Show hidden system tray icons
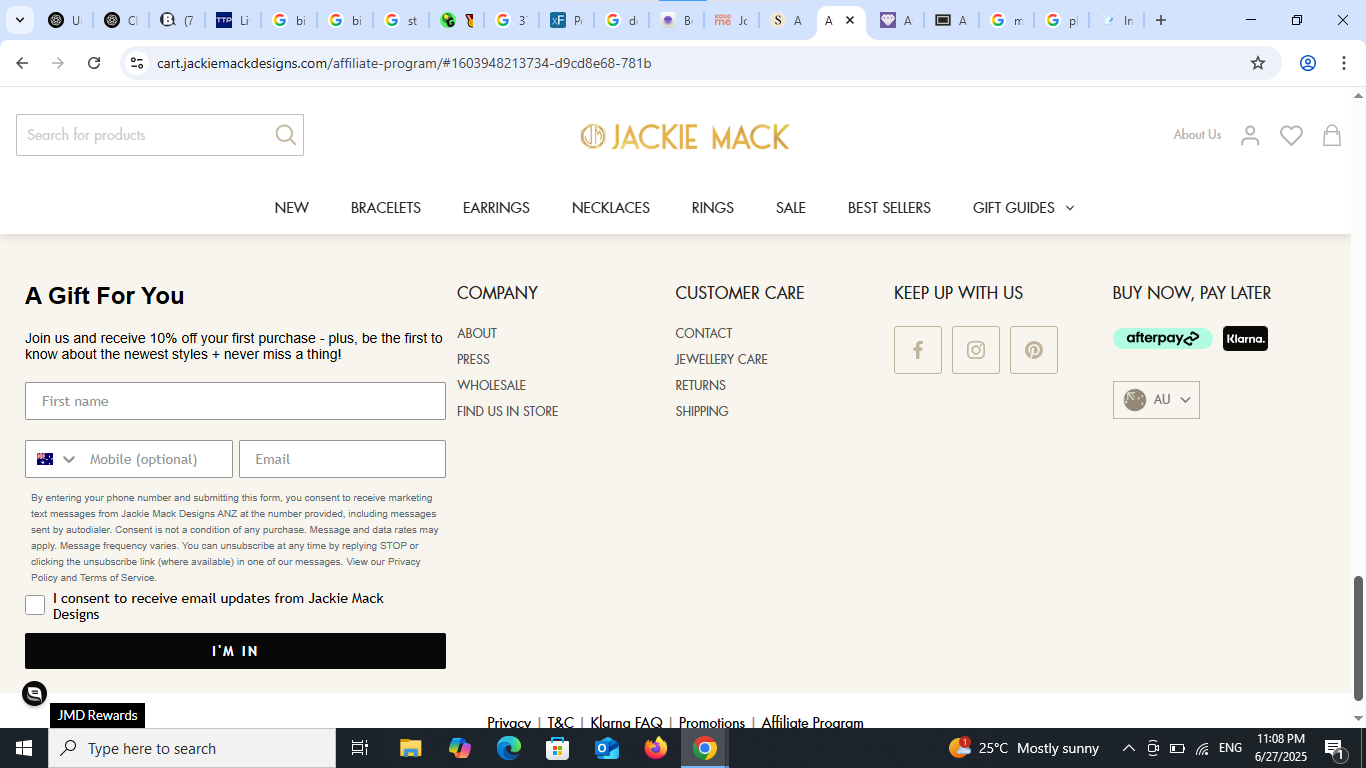 [x=1129, y=748]
